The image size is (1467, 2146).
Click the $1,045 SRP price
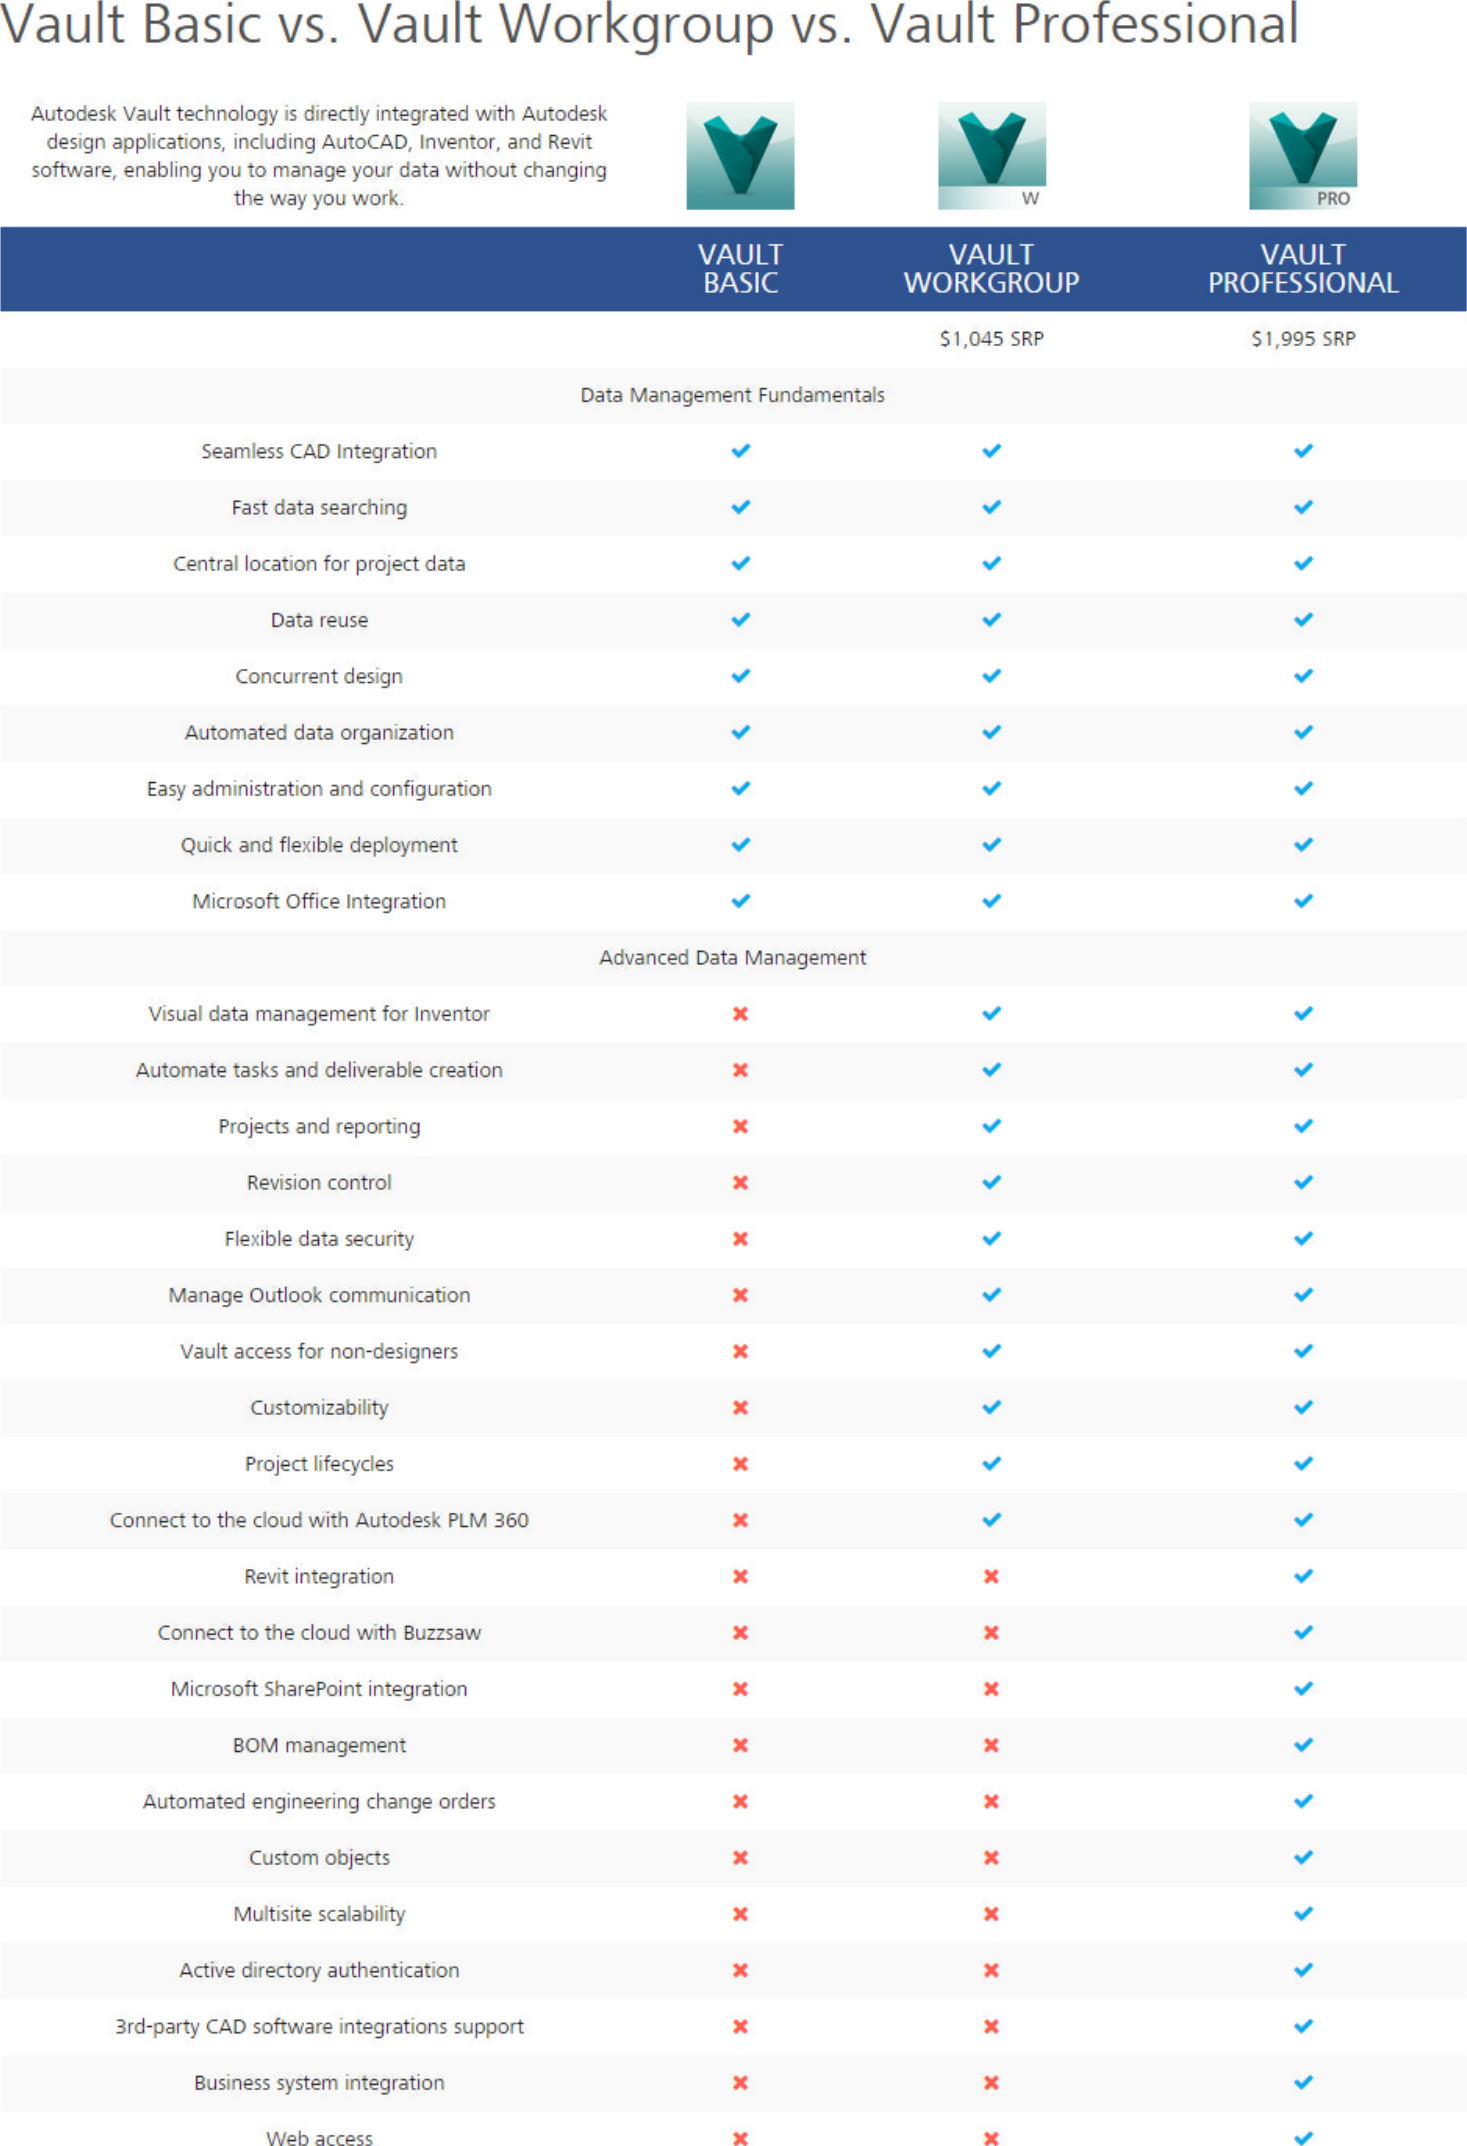[991, 339]
